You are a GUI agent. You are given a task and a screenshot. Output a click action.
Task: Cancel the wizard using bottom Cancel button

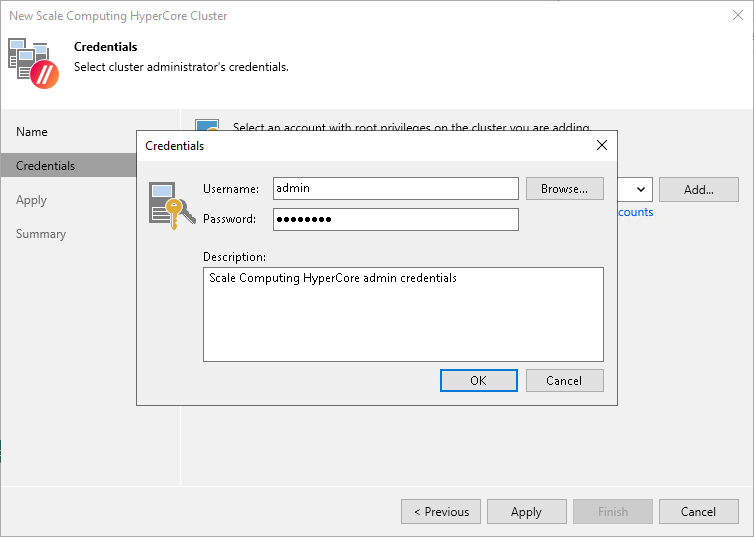click(x=698, y=512)
